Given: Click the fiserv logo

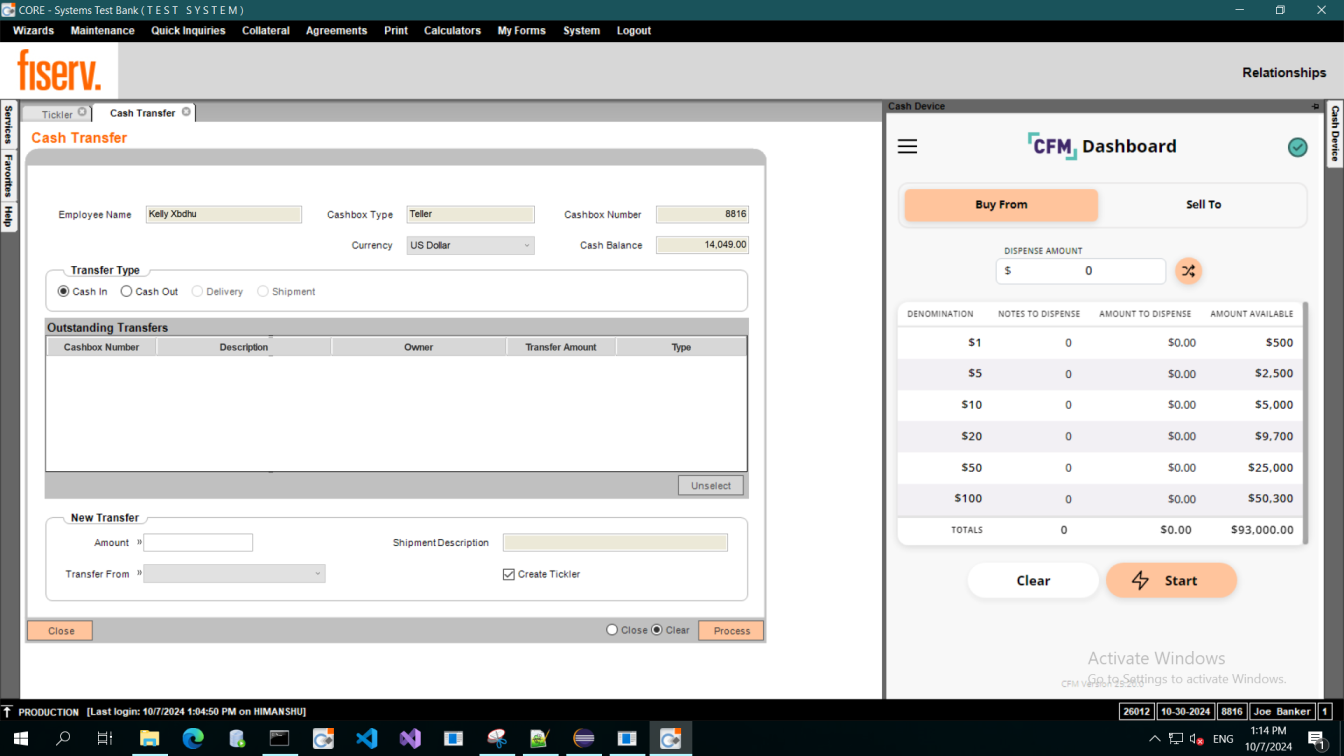Looking at the screenshot, I should (59, 71).
